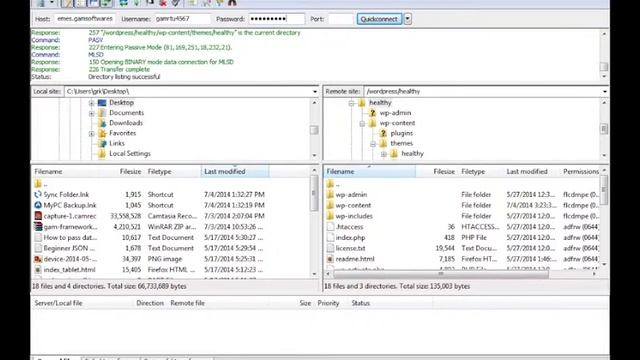
Task: Open the Remote site path dropdown
Action: (x=604, y=91)
